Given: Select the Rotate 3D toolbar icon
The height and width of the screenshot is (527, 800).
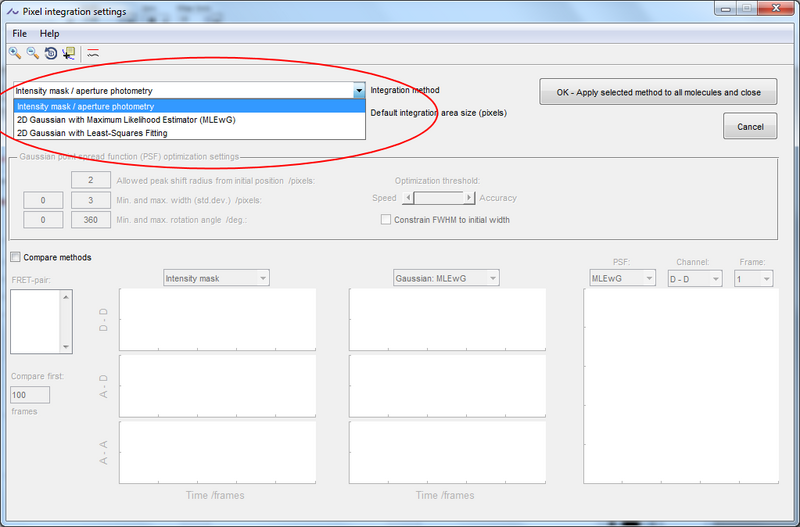Looking at the screenshot, I should [x=50, y=53].
